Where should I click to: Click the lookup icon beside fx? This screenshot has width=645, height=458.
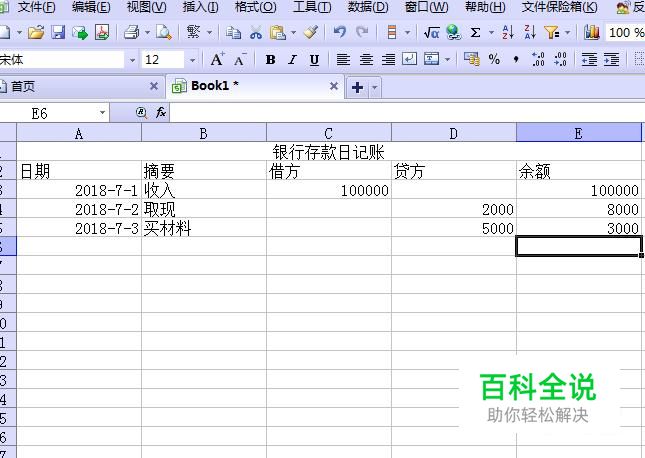(x=141, y=112)
